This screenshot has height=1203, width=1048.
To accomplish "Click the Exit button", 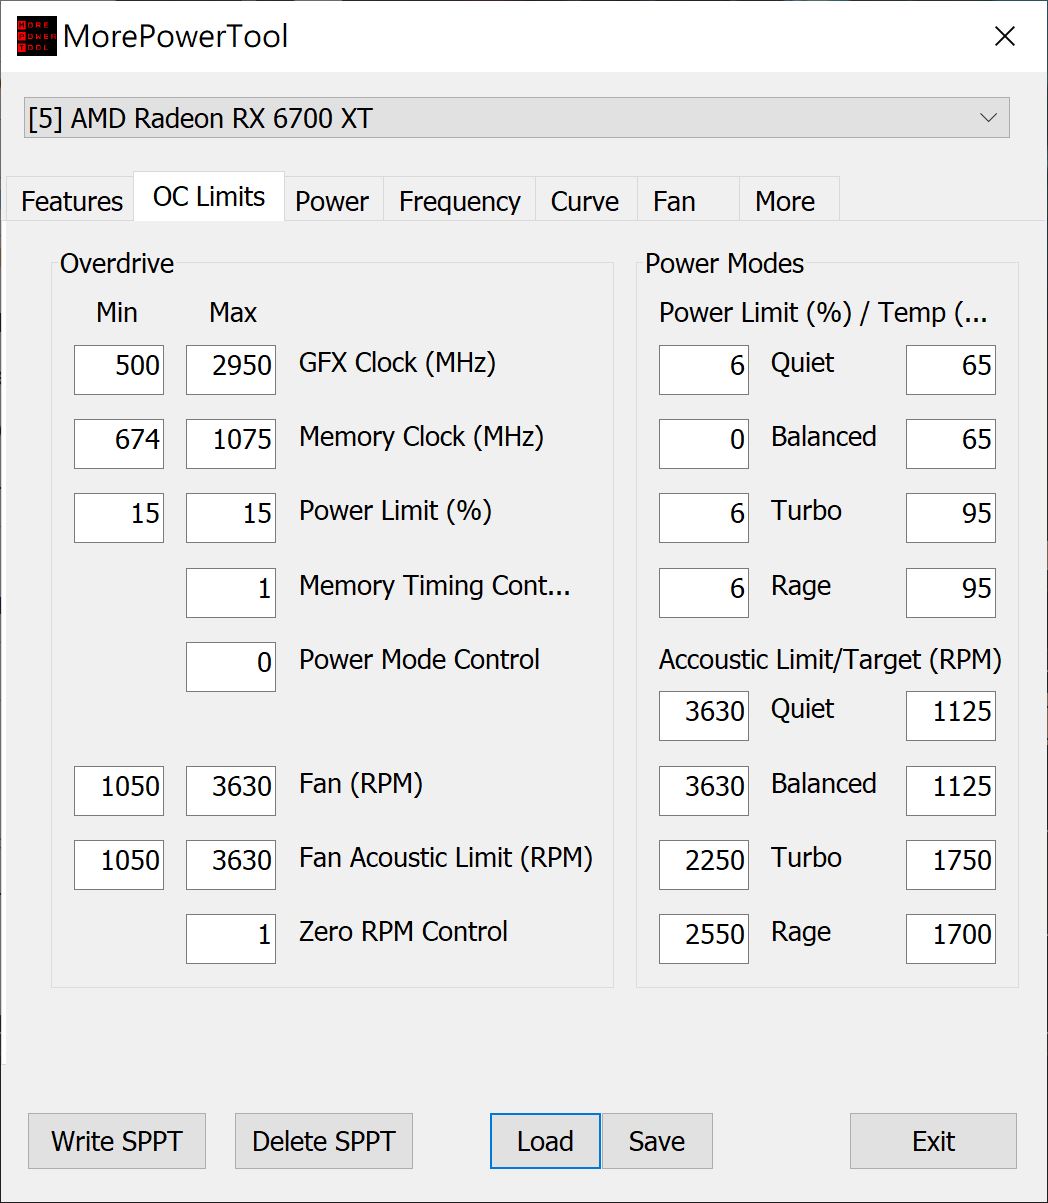I will (x=932, y=1141).
